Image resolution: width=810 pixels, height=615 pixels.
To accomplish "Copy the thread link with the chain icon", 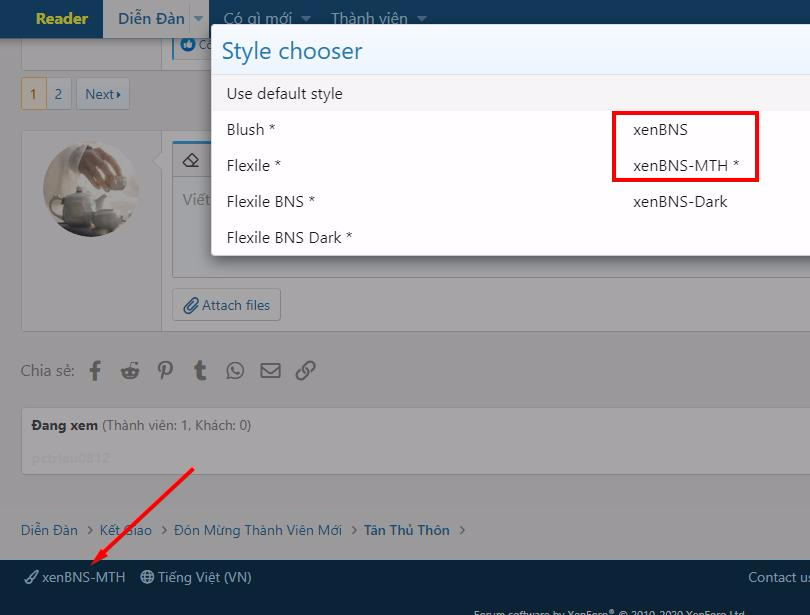I will [x=306, y=371].
